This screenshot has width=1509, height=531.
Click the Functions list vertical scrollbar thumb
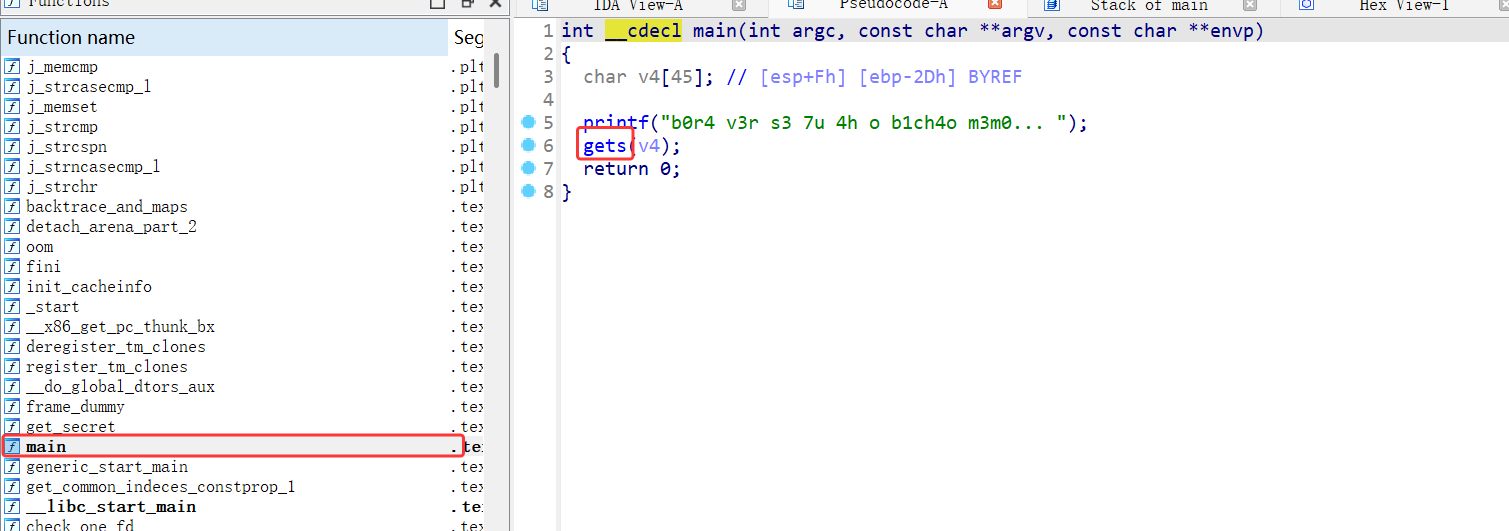click(x=496, y=70)
